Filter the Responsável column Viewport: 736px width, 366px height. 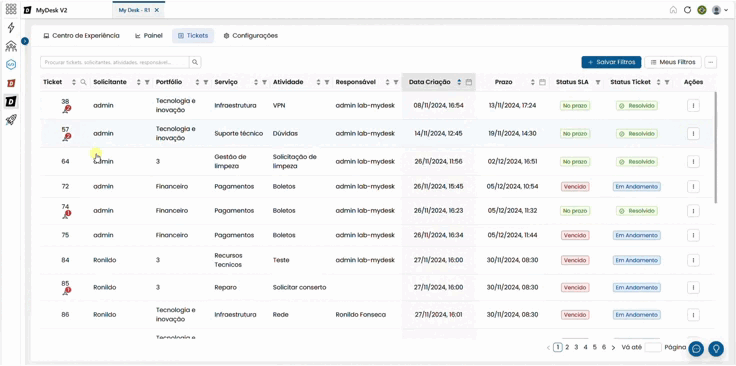pyautogui.click(x=396, y=82)
